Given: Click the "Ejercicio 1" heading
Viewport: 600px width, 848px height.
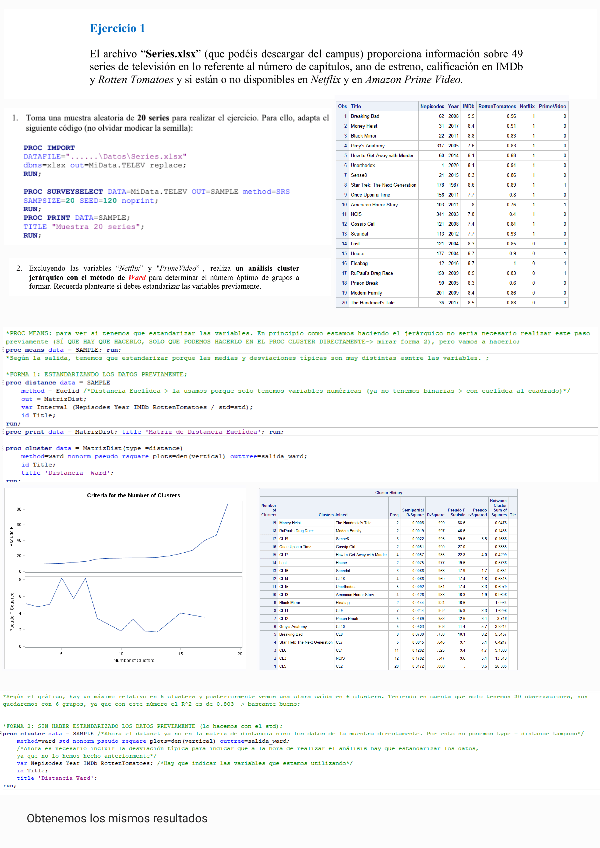Looking at the screenshot, I should [117, 31].
